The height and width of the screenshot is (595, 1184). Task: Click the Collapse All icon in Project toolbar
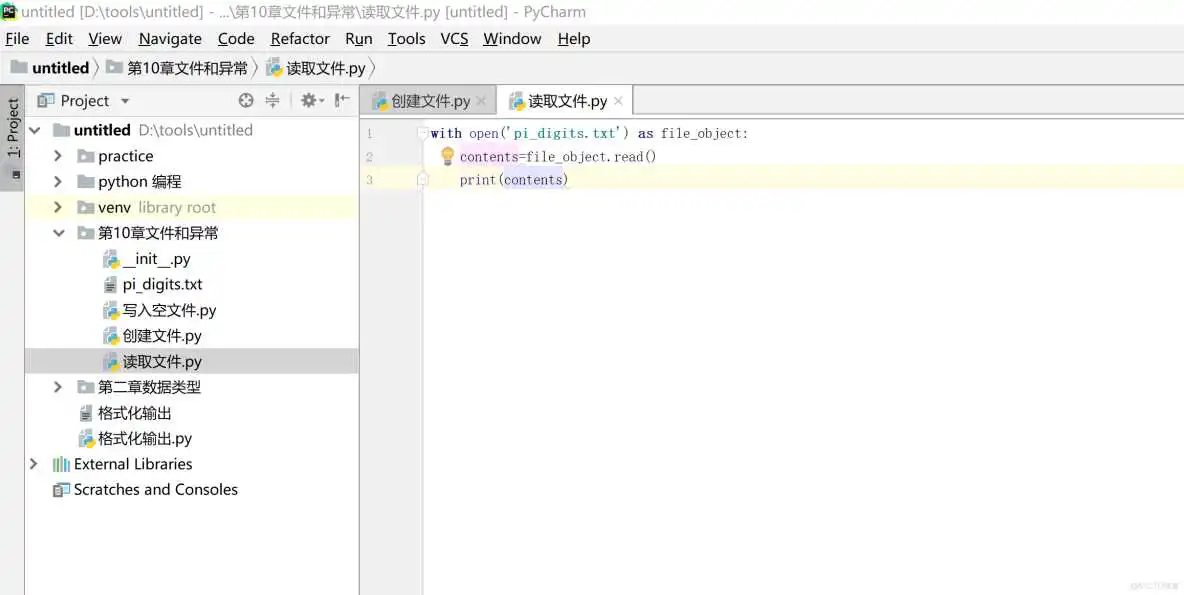coord(272,100)
